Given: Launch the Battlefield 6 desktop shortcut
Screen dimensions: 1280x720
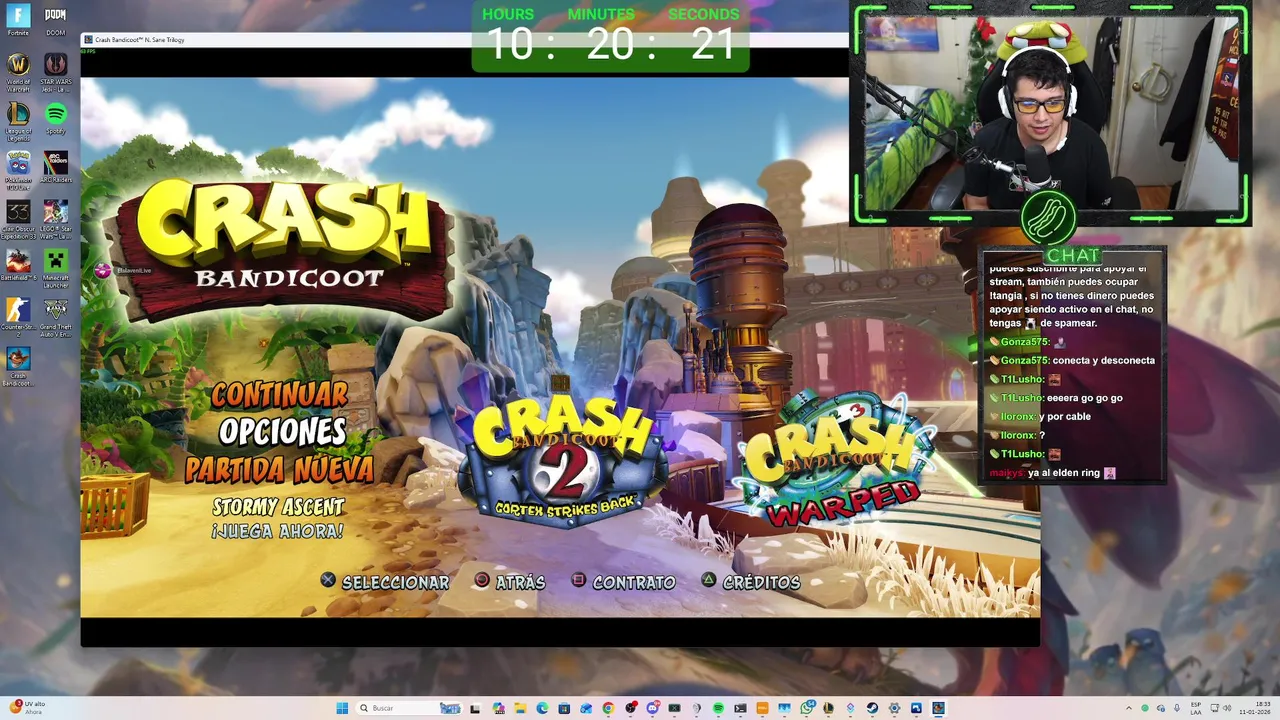Looking at the screenshot, I should pyautogui.click(x=18, y=266).
